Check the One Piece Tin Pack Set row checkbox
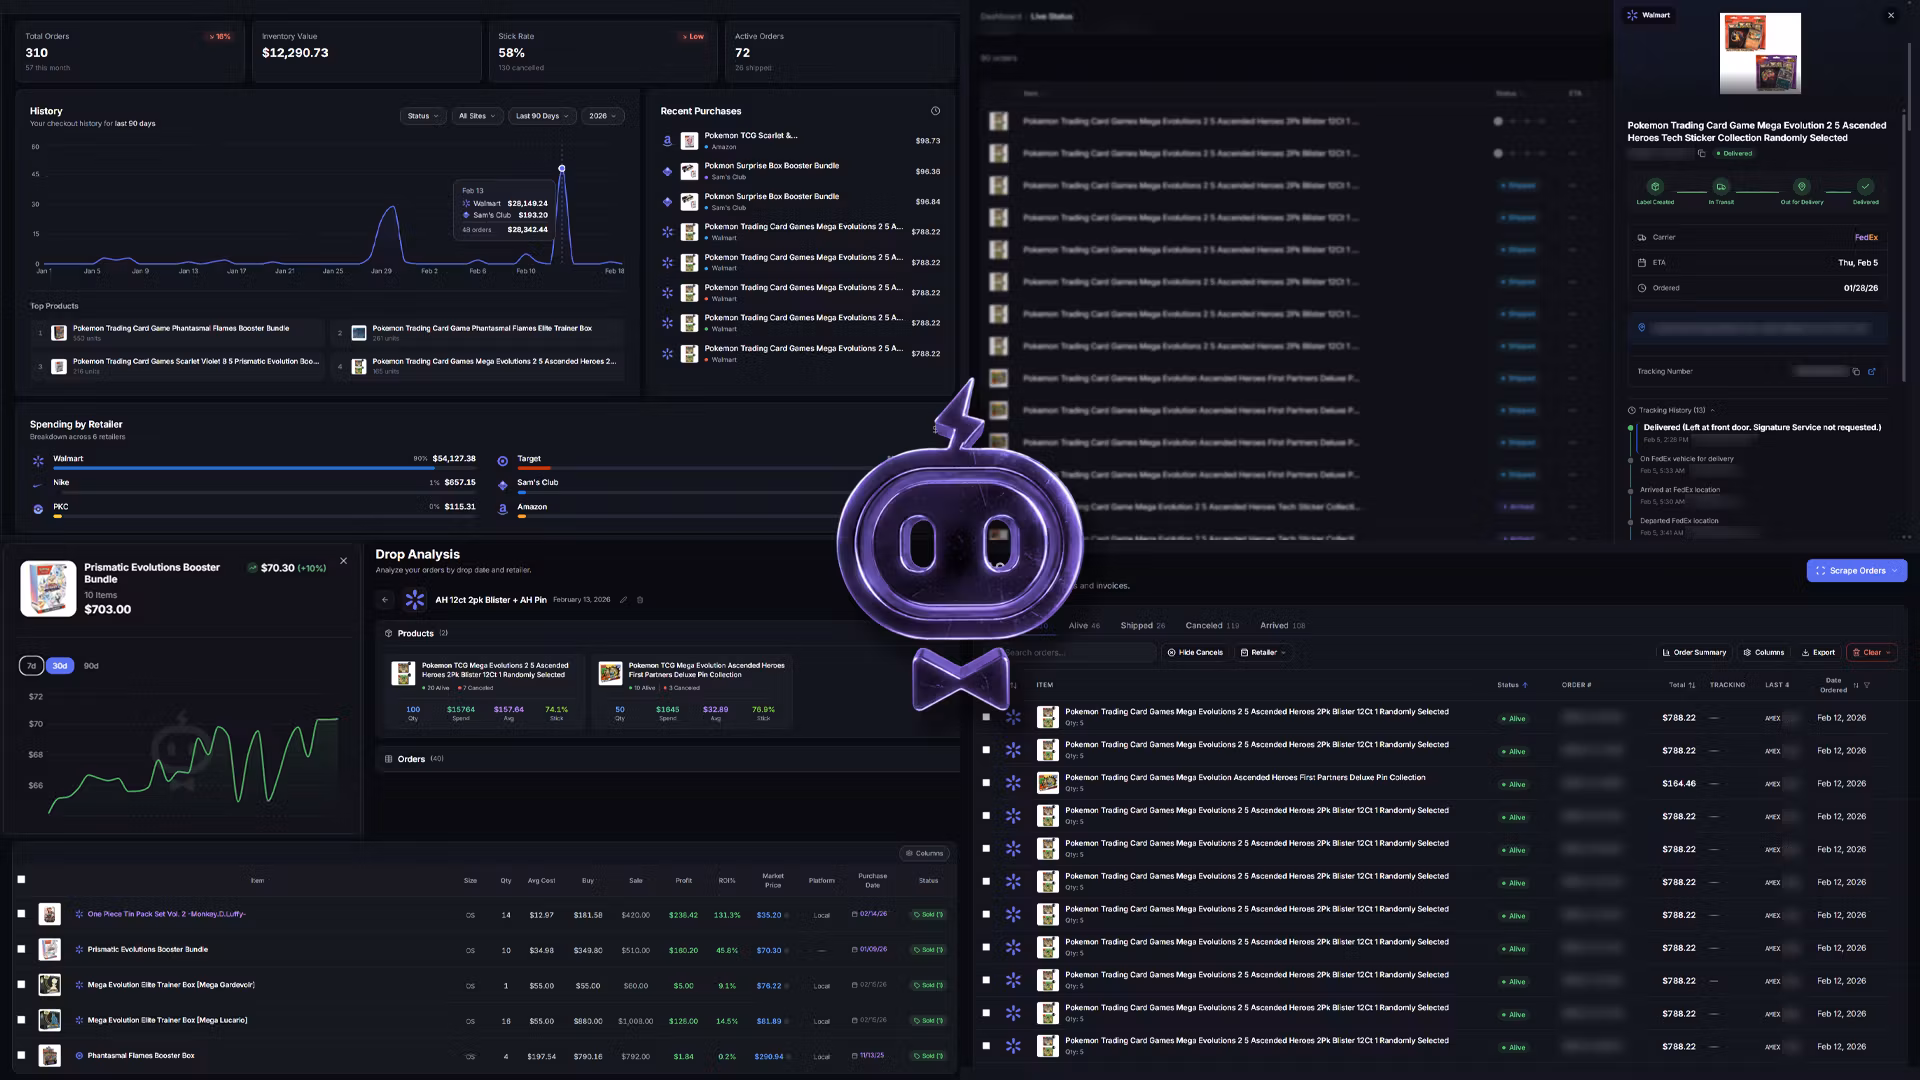The image size is (1920, 1080). click(x=21, y=914)
